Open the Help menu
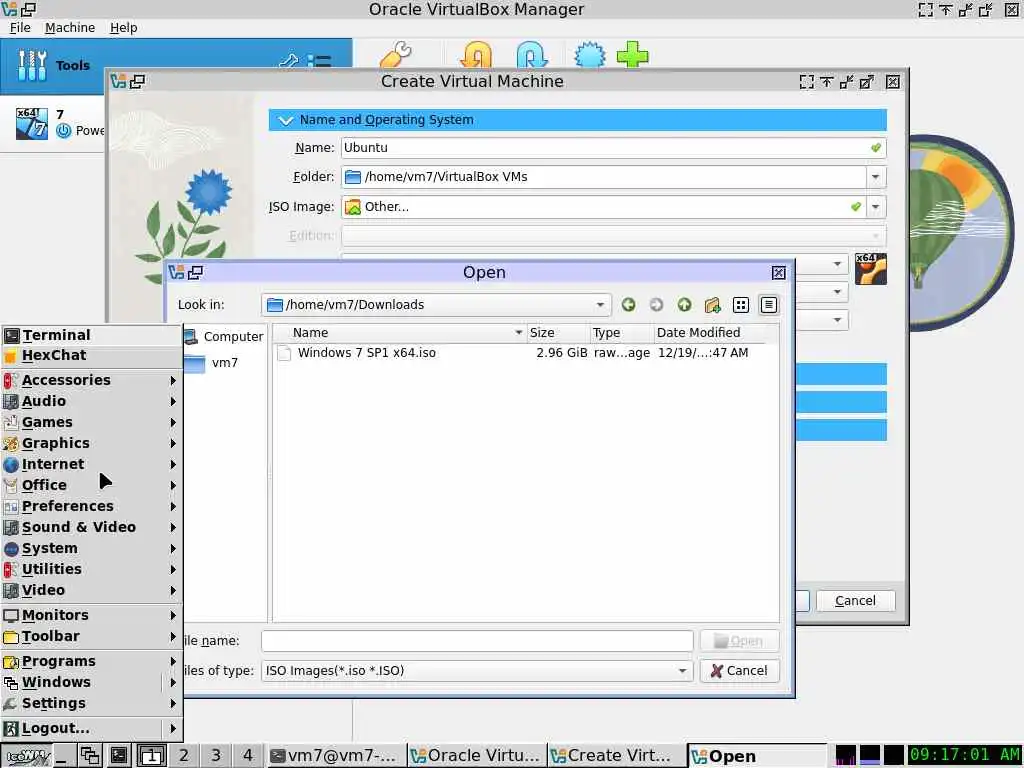1024x768 pixels. coord(123,27)
